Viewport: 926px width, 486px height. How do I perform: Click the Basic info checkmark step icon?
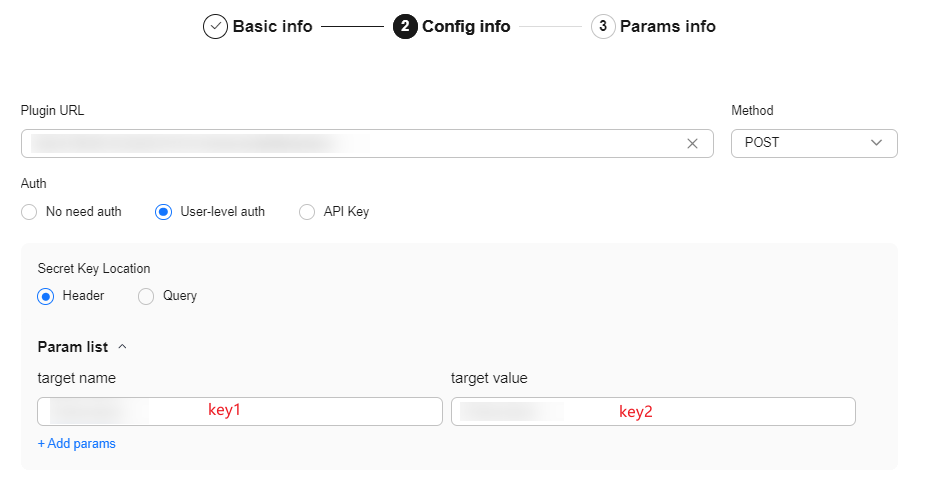(x=215, y=27)
